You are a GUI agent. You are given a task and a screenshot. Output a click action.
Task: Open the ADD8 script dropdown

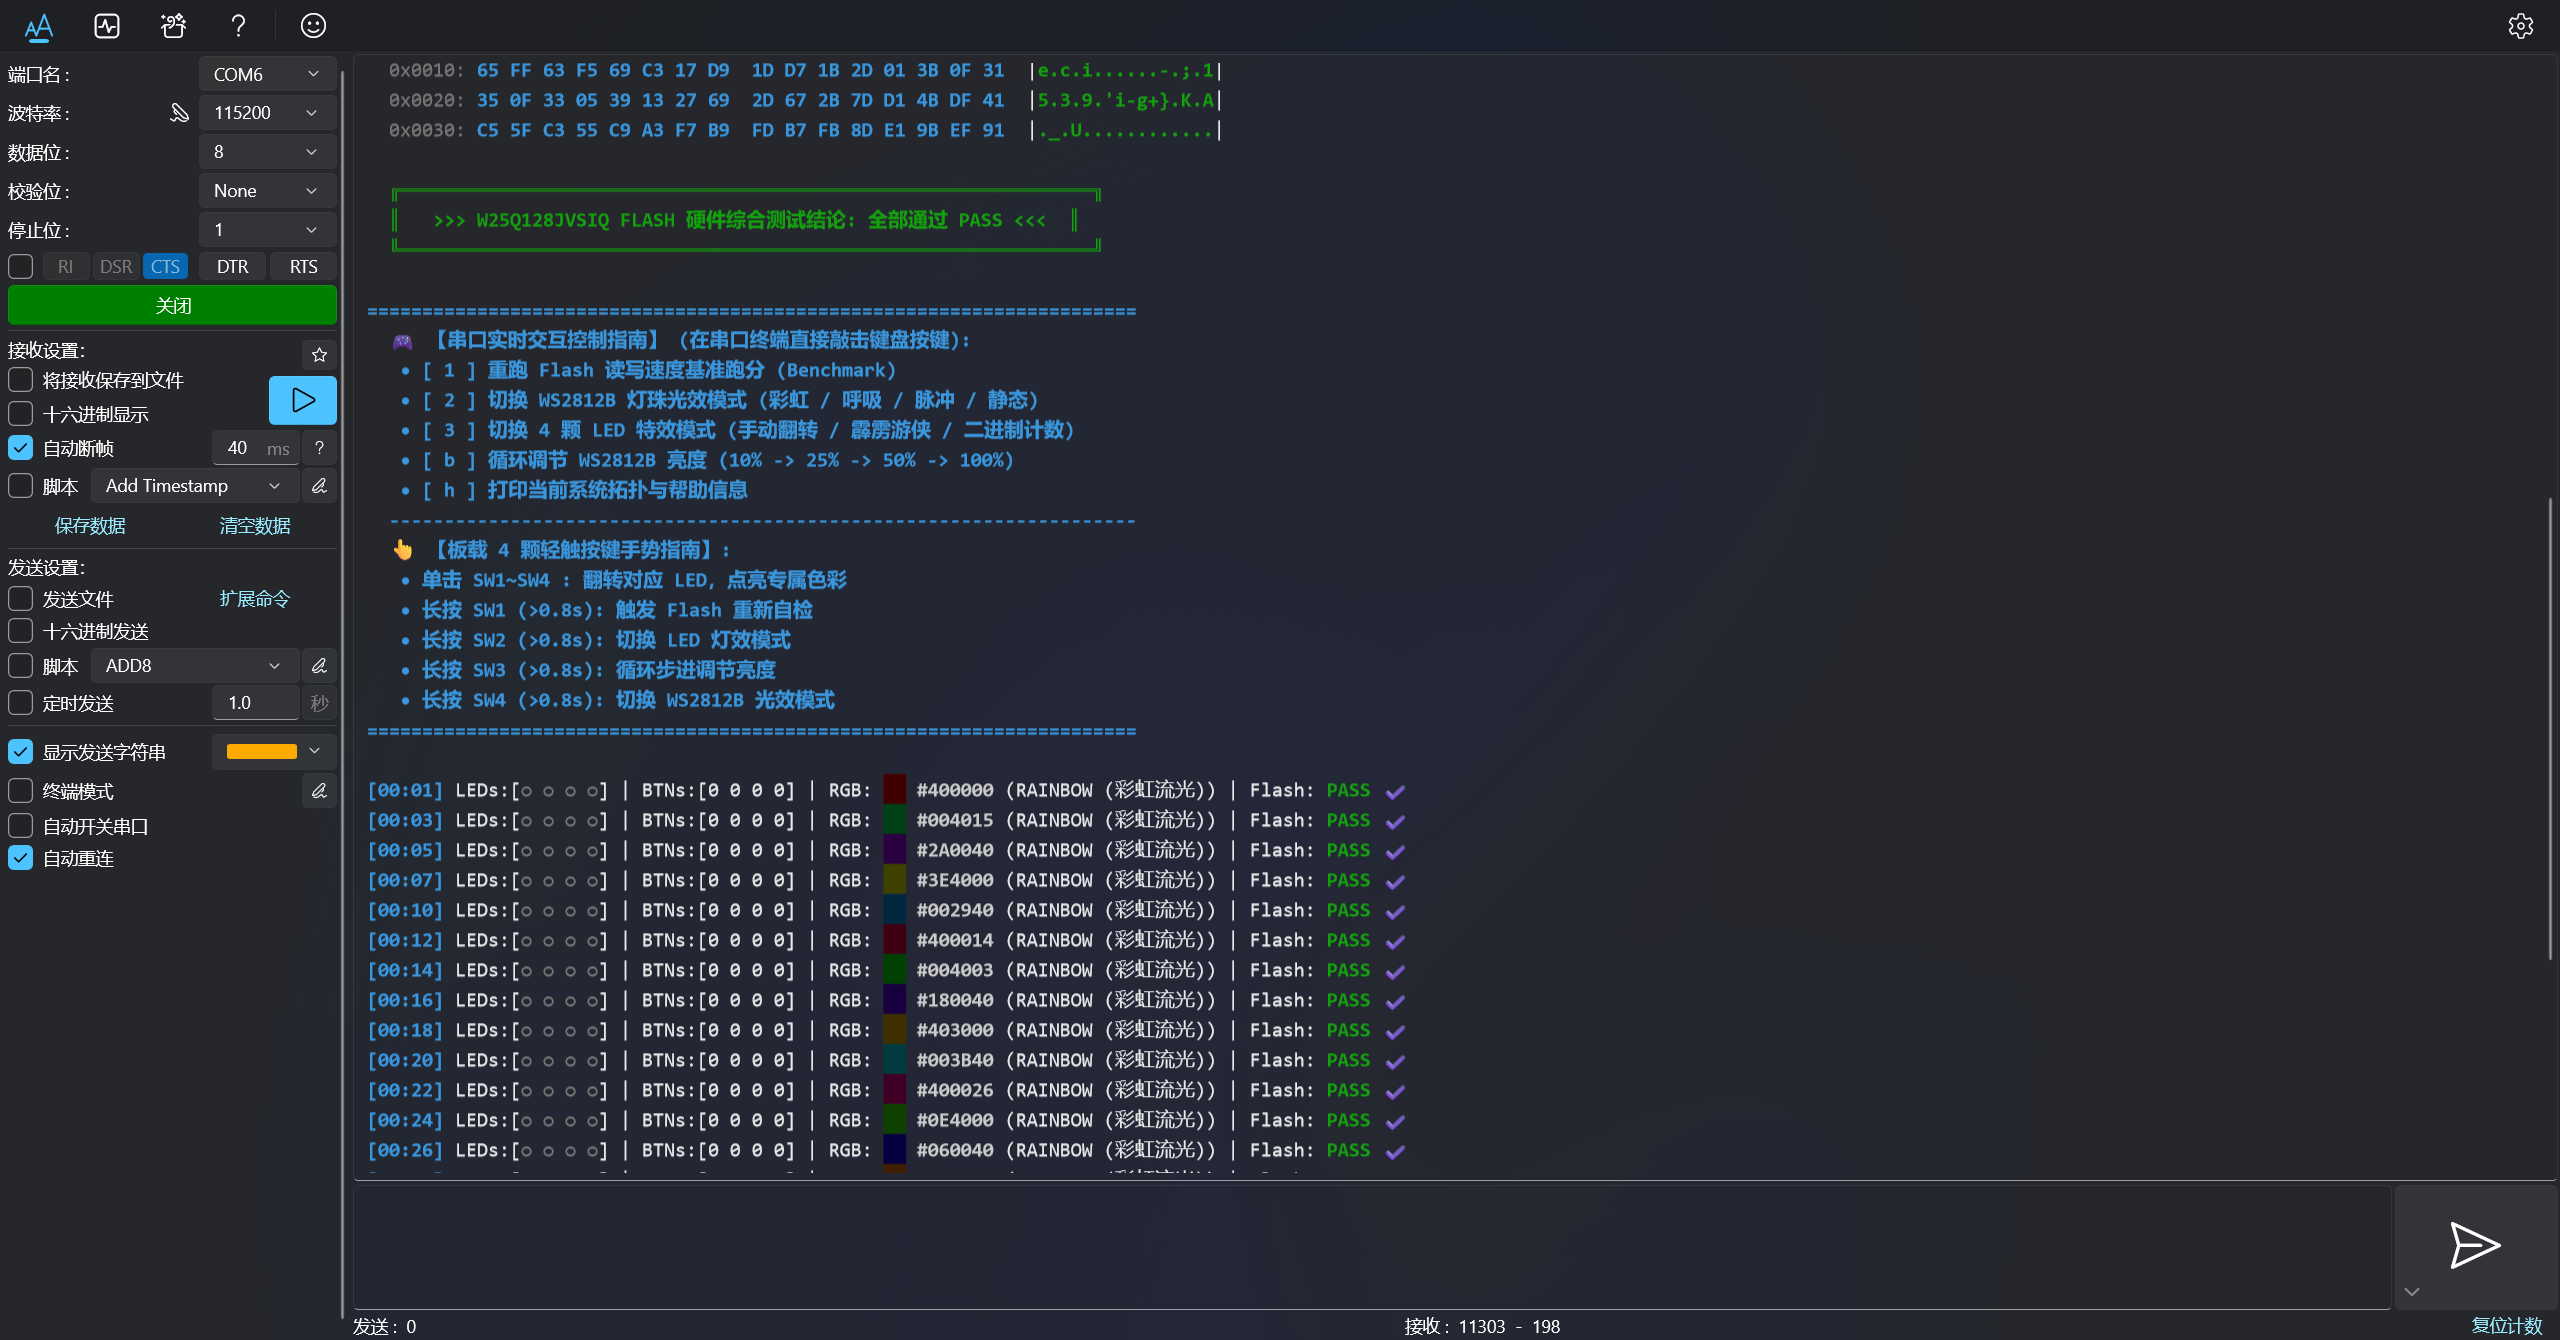pos(195,666)
